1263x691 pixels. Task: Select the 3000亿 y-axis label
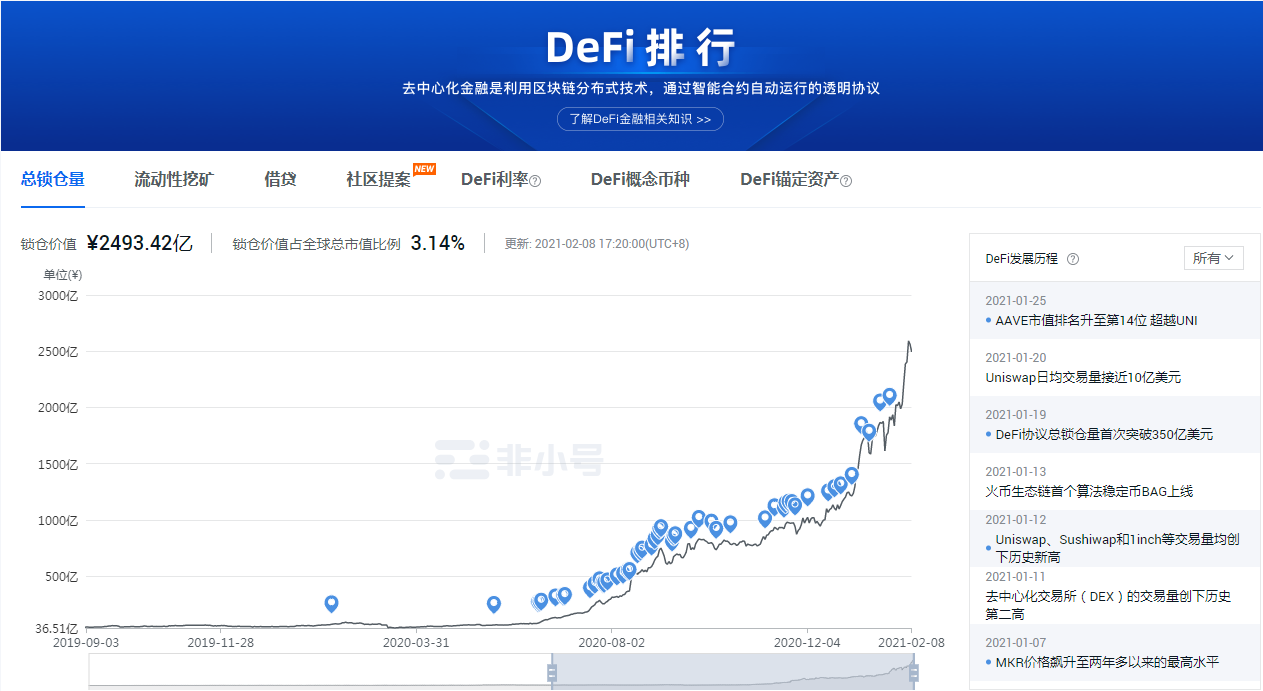coord(59,296)
